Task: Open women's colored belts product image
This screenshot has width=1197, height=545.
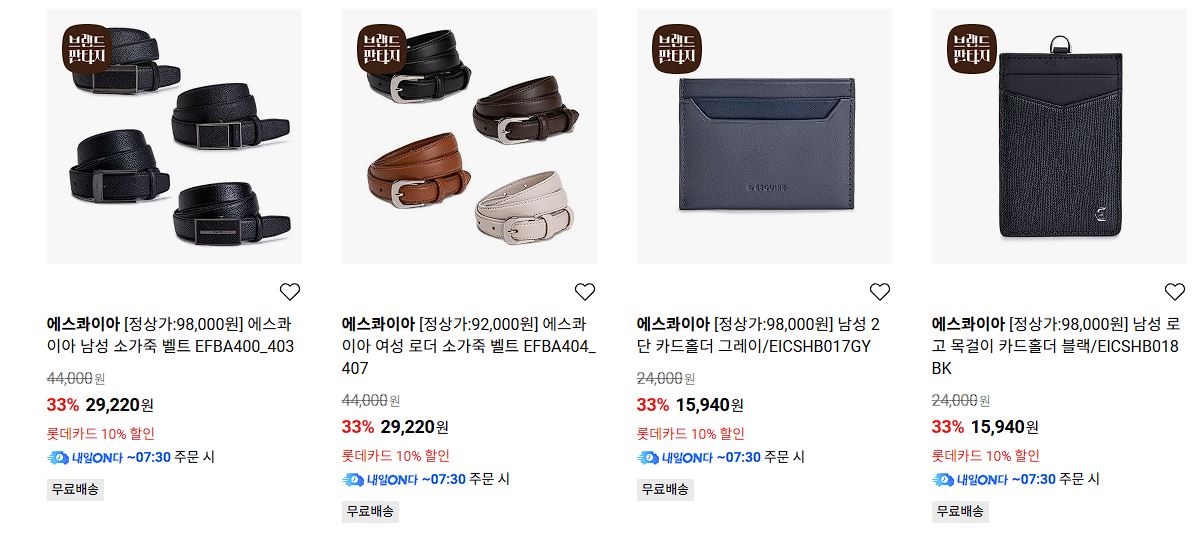Action: tap(469, 137)
